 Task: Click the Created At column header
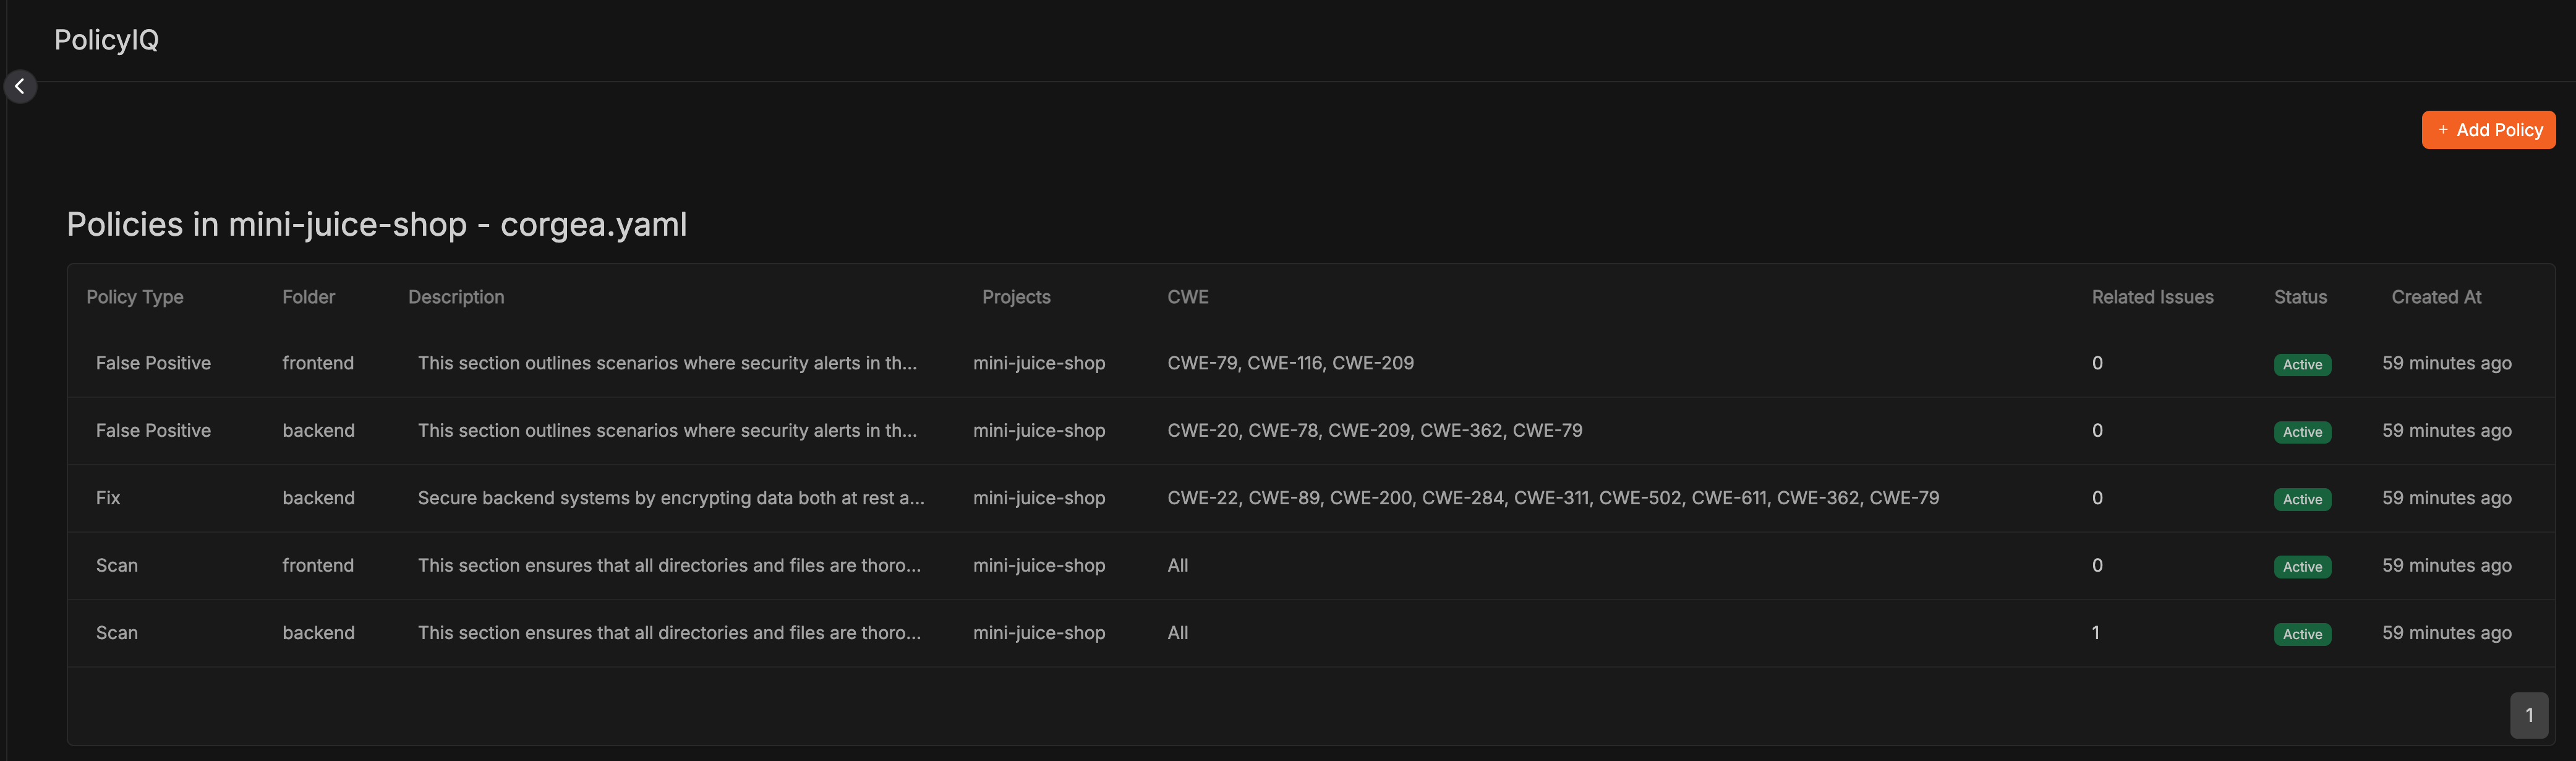pyautogui.click(x=2436, y=297)
